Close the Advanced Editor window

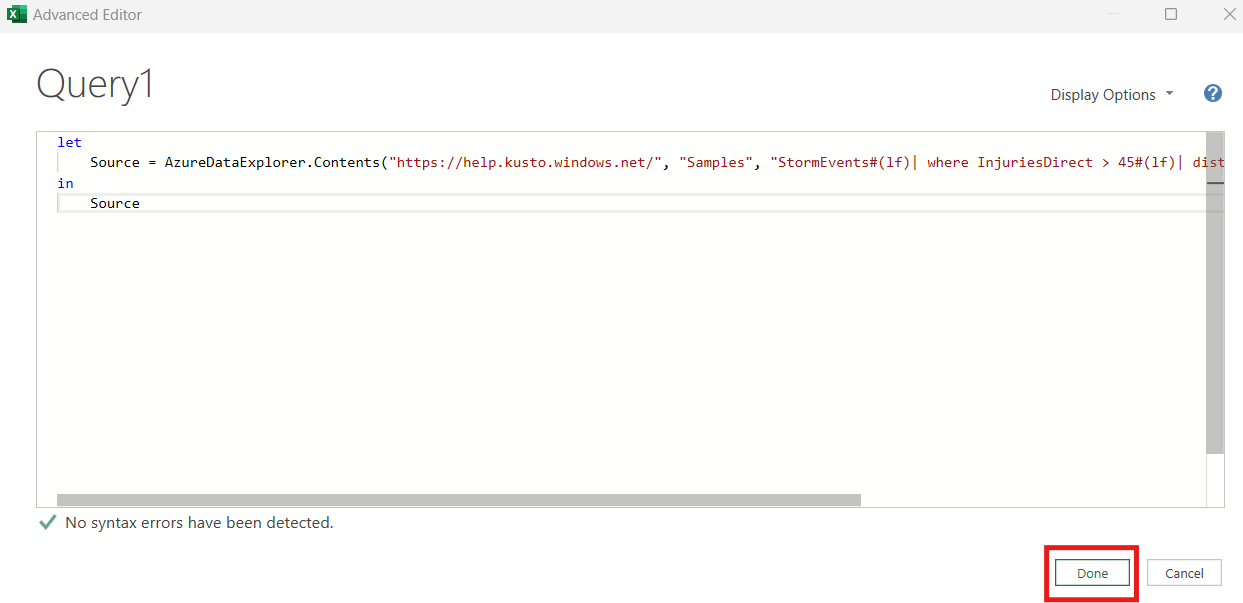[x=1230, y=14]
